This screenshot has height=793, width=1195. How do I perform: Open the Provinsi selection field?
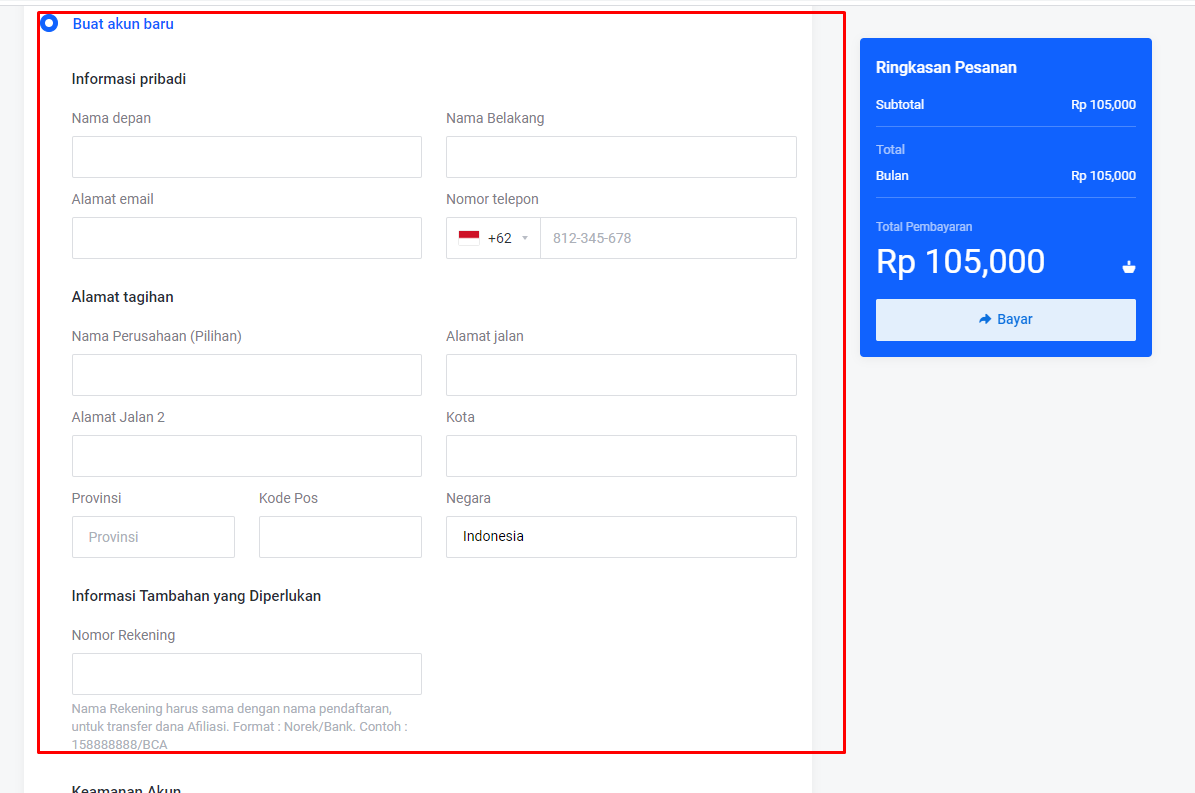coord(153,537)
